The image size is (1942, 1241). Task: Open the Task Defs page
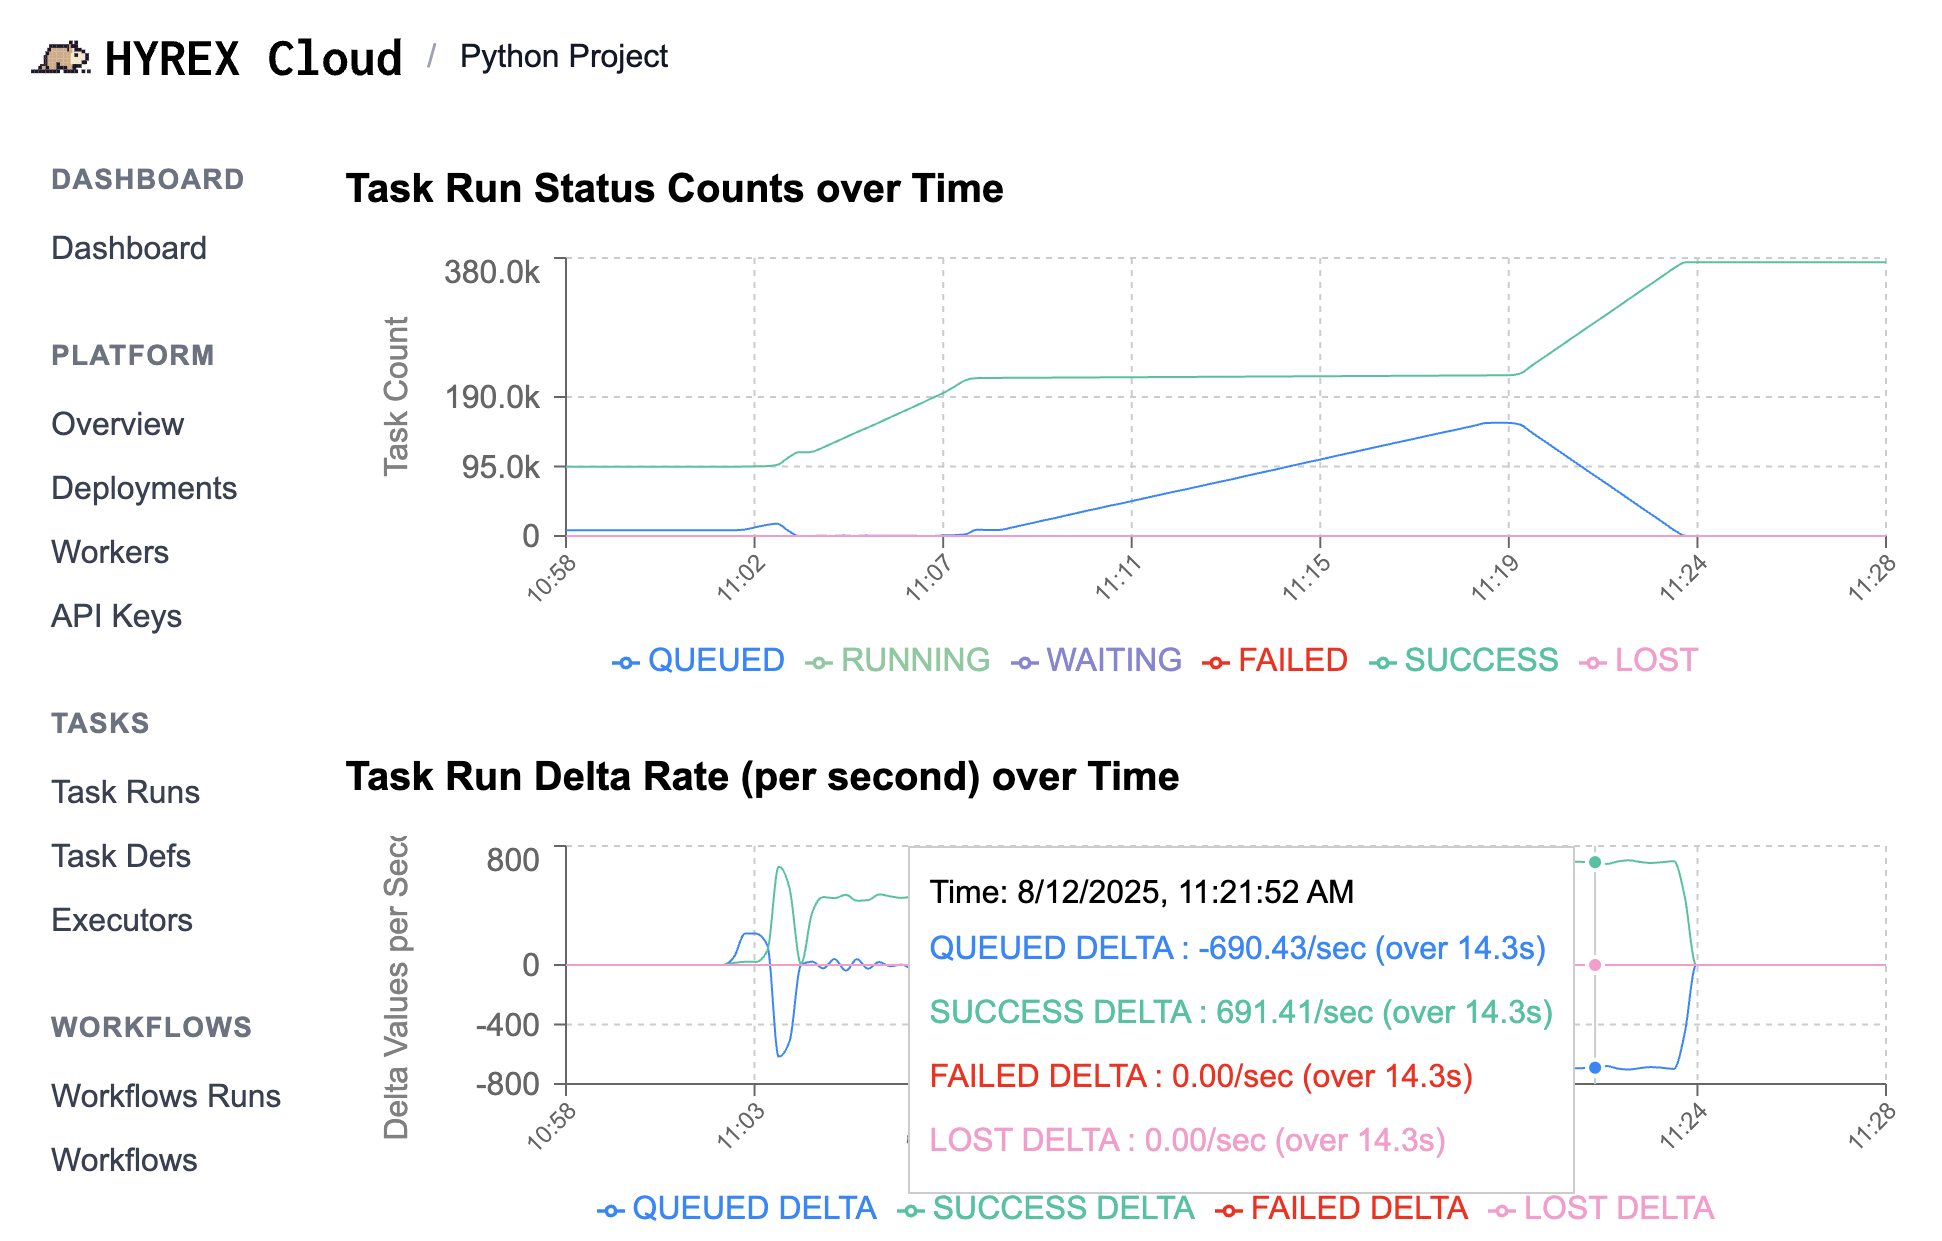point(121,856)
